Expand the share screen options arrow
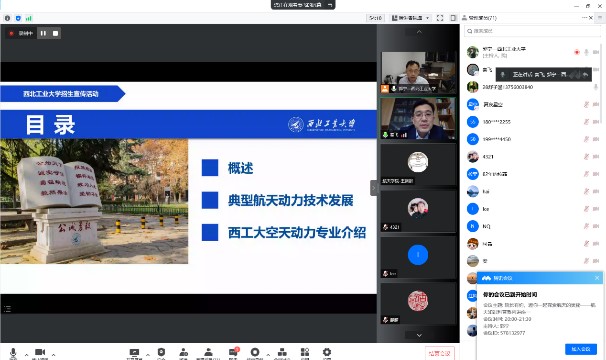 (148, 354)
